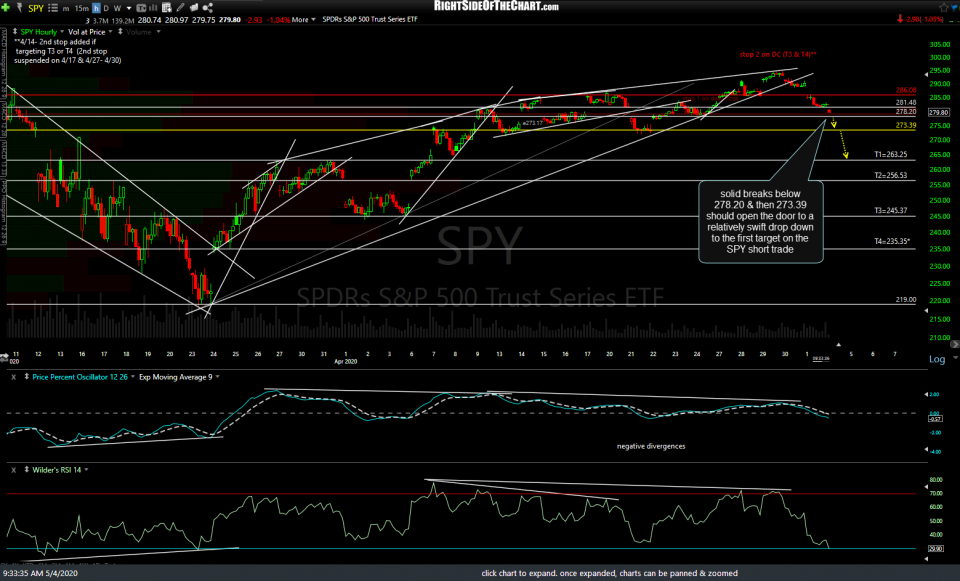Select the pencil drawing tool

[180, 7]
